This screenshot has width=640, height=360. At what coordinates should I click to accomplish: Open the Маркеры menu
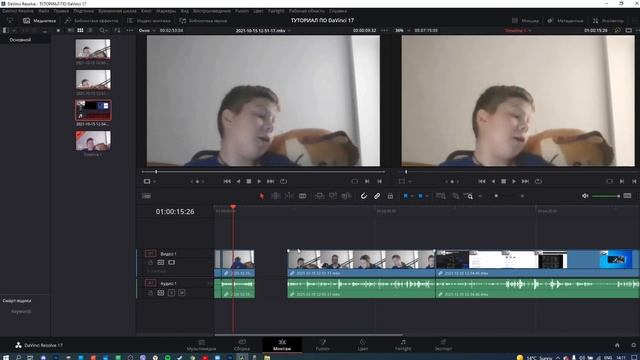[166, 11]
